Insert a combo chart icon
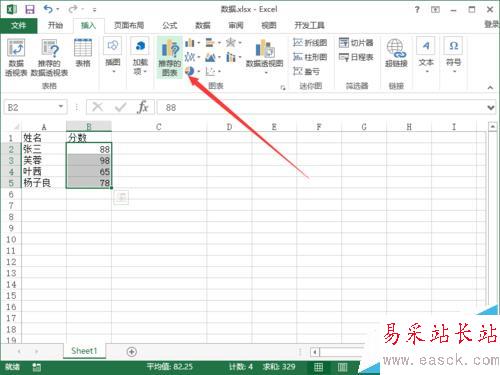This screenshot has width=500, height=375. point(231,57)
